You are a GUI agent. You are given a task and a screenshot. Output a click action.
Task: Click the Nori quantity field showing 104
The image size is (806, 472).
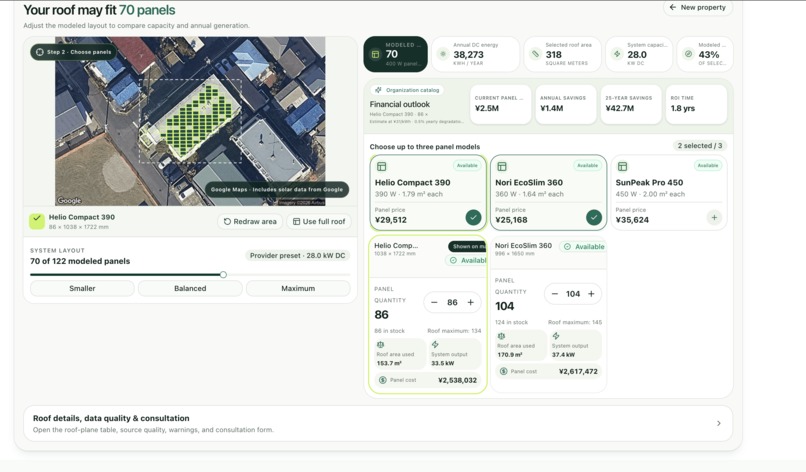[573, 294]
